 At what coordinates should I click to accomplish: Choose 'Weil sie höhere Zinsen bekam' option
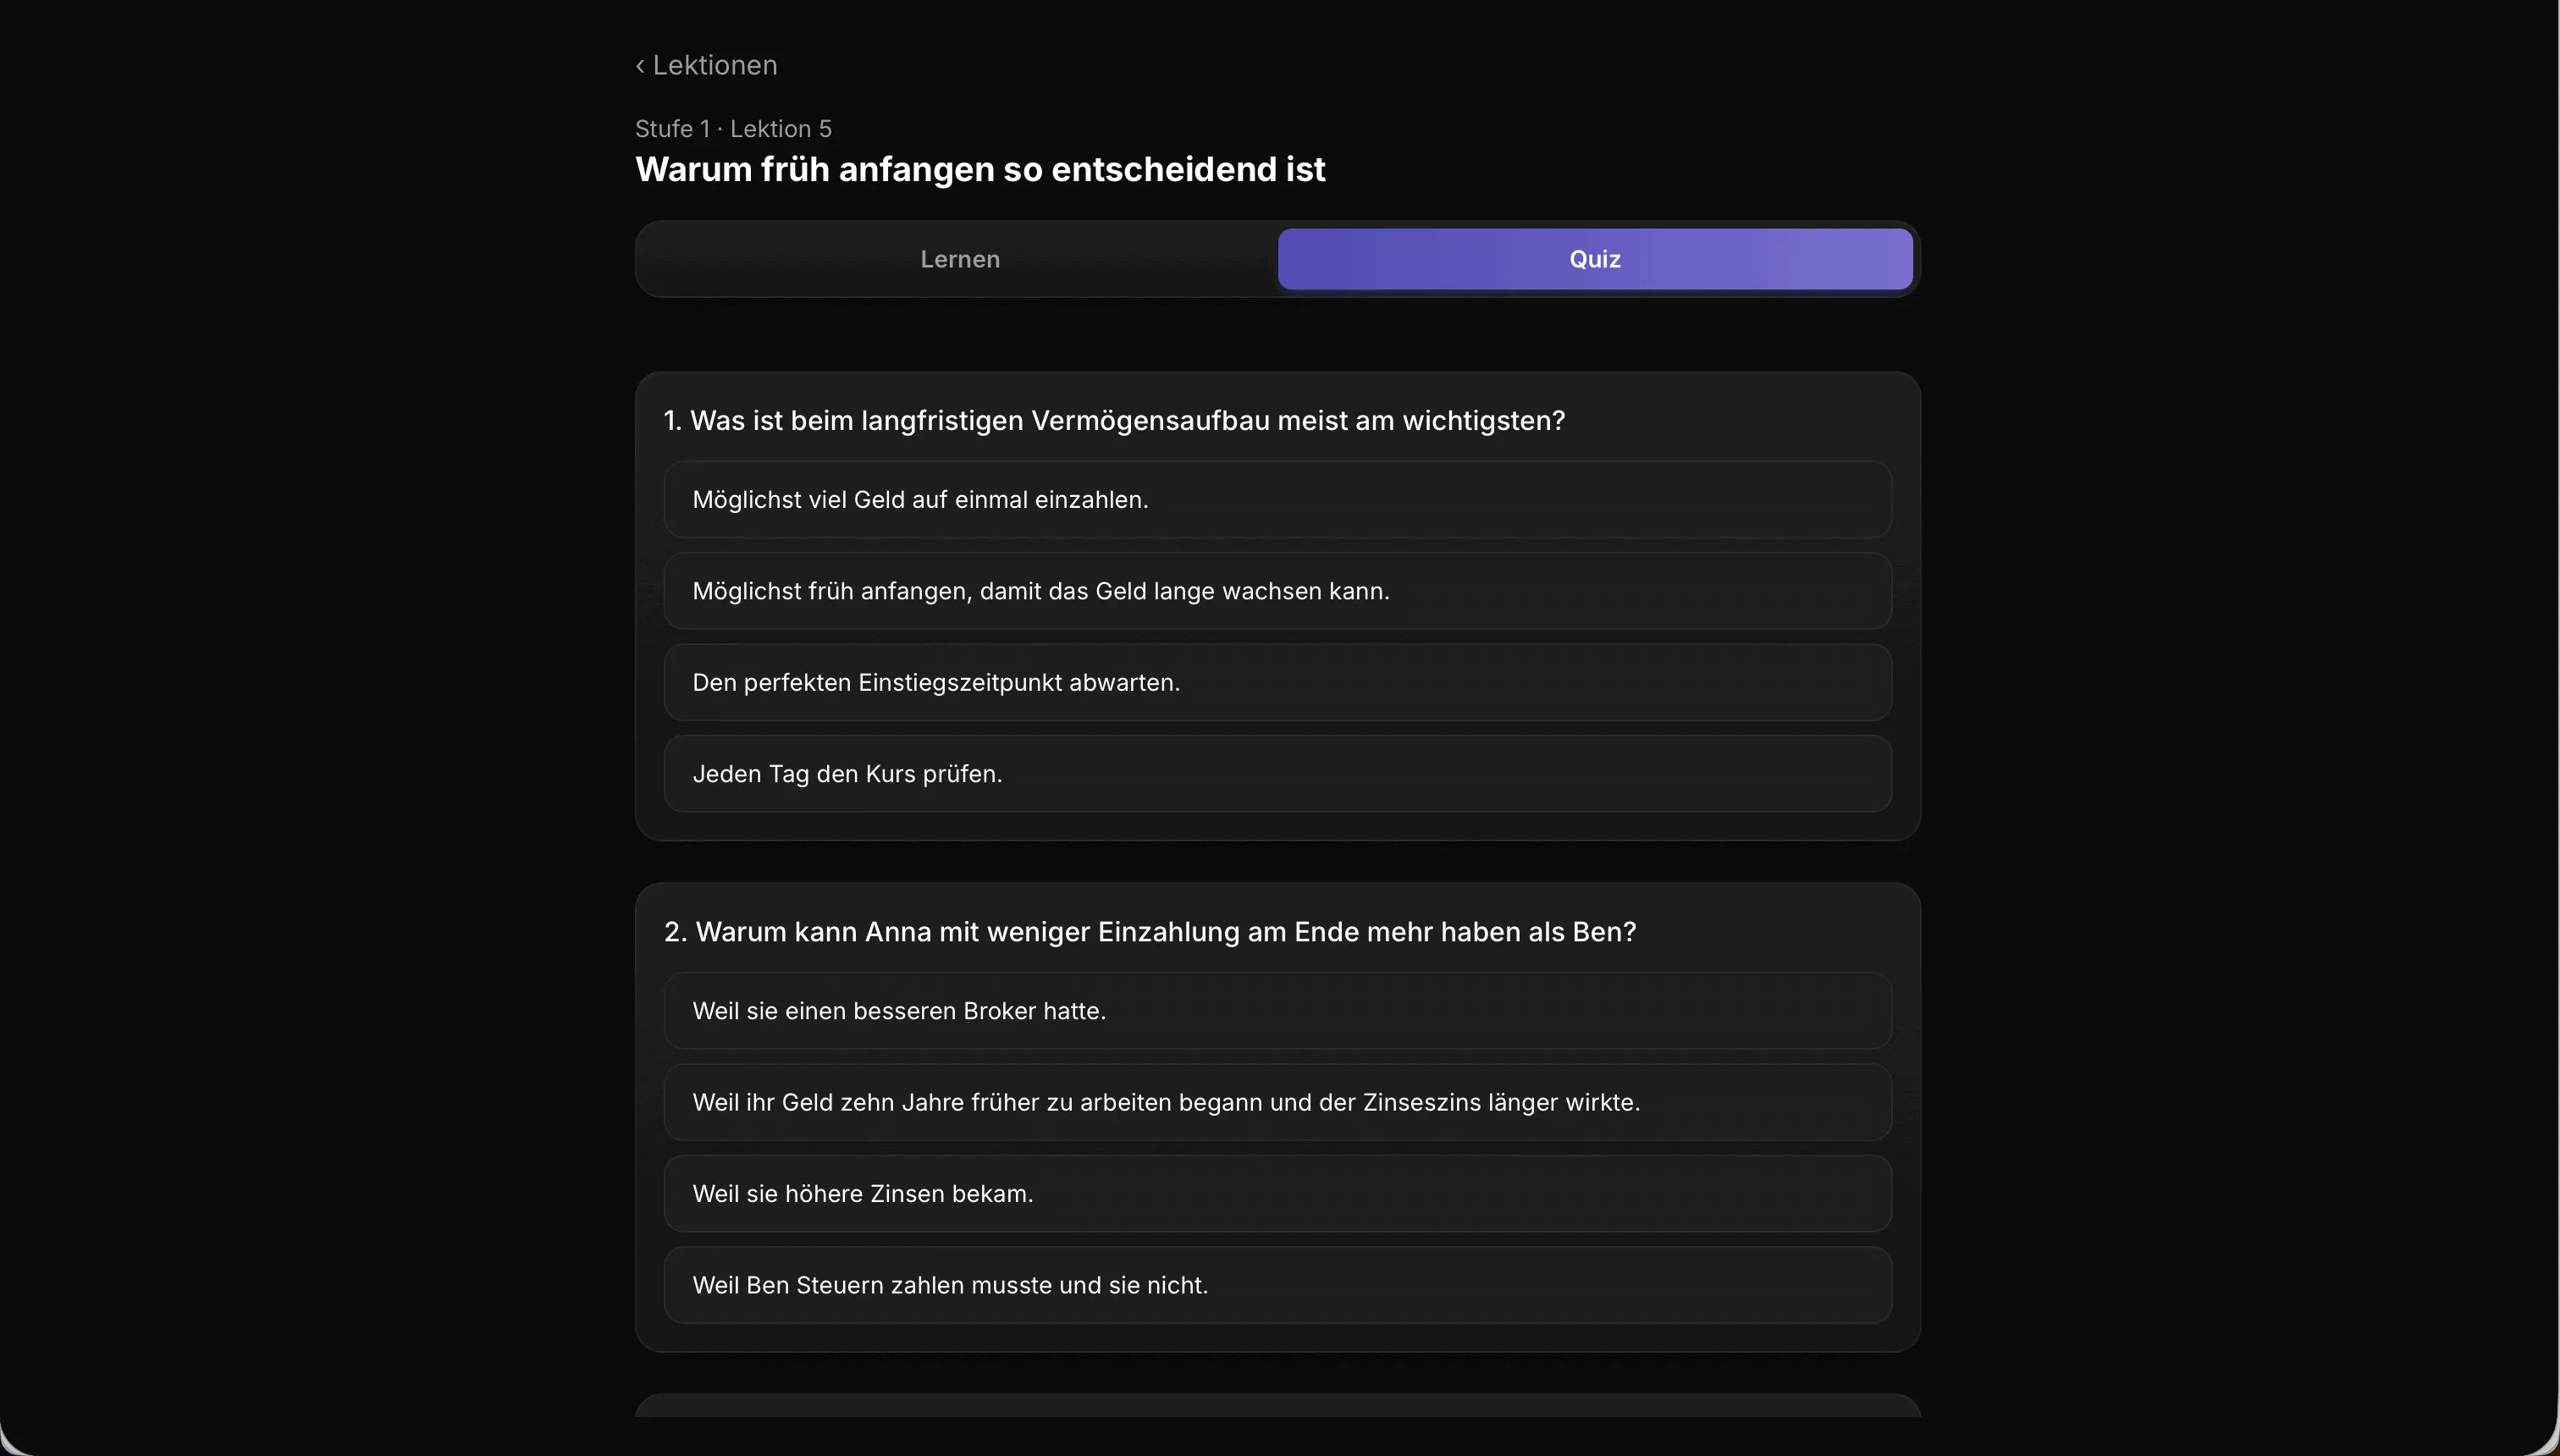pos(1278,1194)
